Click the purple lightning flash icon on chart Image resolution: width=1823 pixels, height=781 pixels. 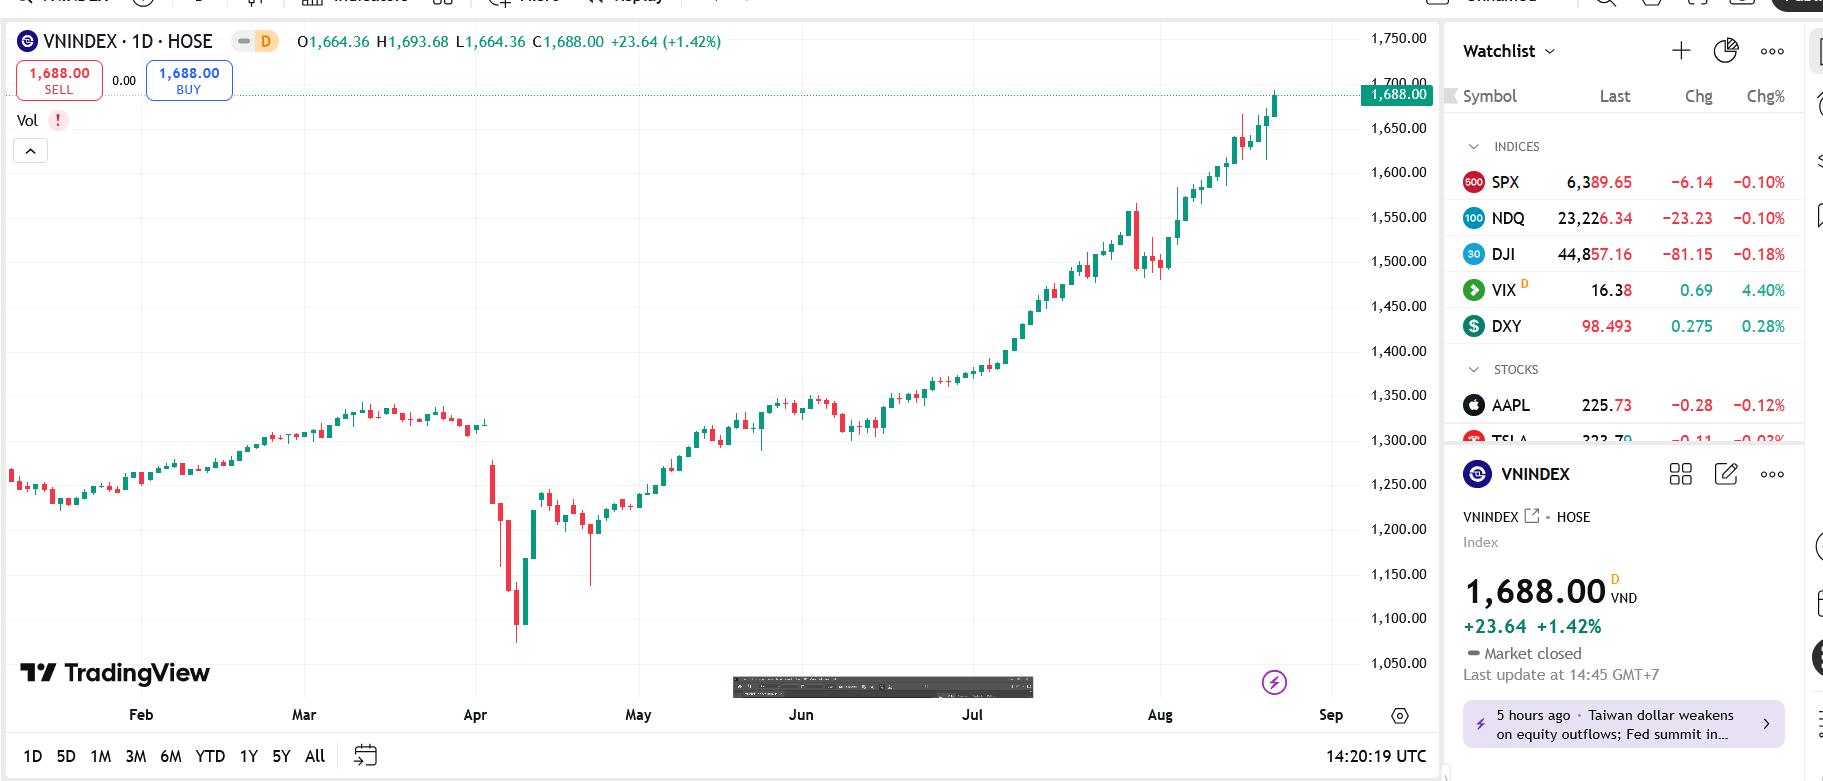tap(1274, 683)
